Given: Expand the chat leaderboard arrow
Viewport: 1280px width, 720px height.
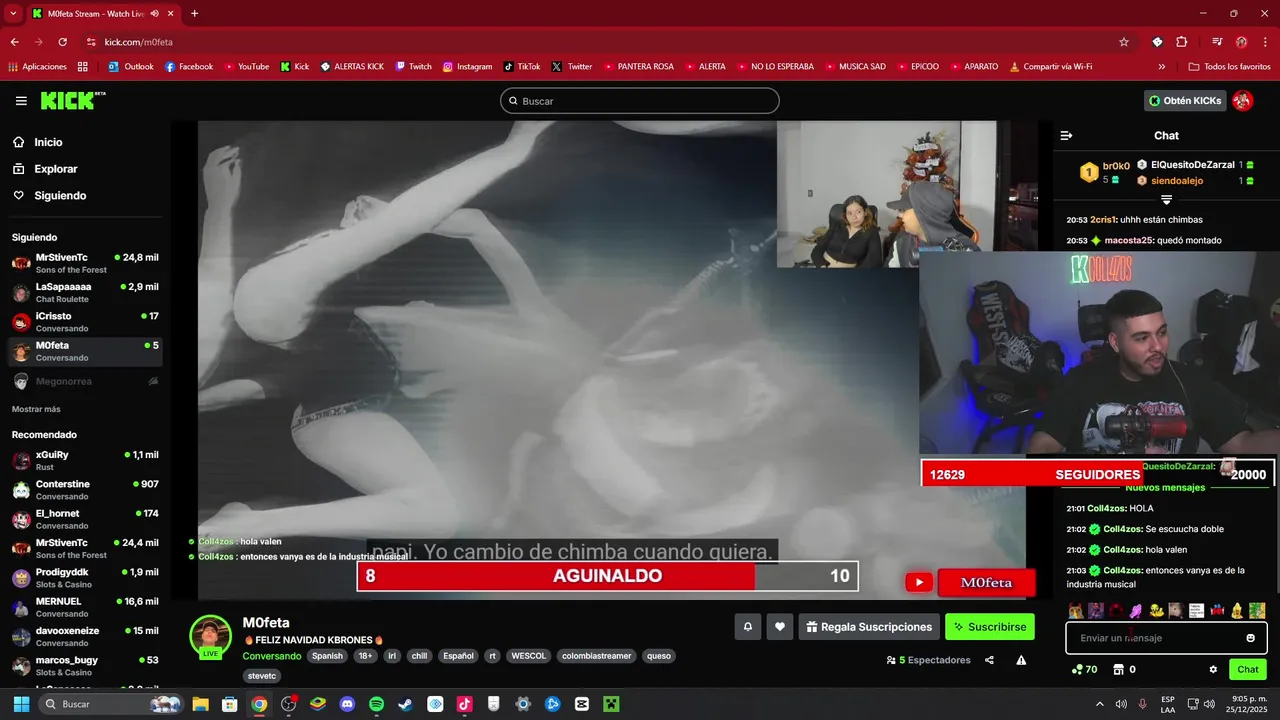Looking at the screenshot, I should [x=1166, y=200].
